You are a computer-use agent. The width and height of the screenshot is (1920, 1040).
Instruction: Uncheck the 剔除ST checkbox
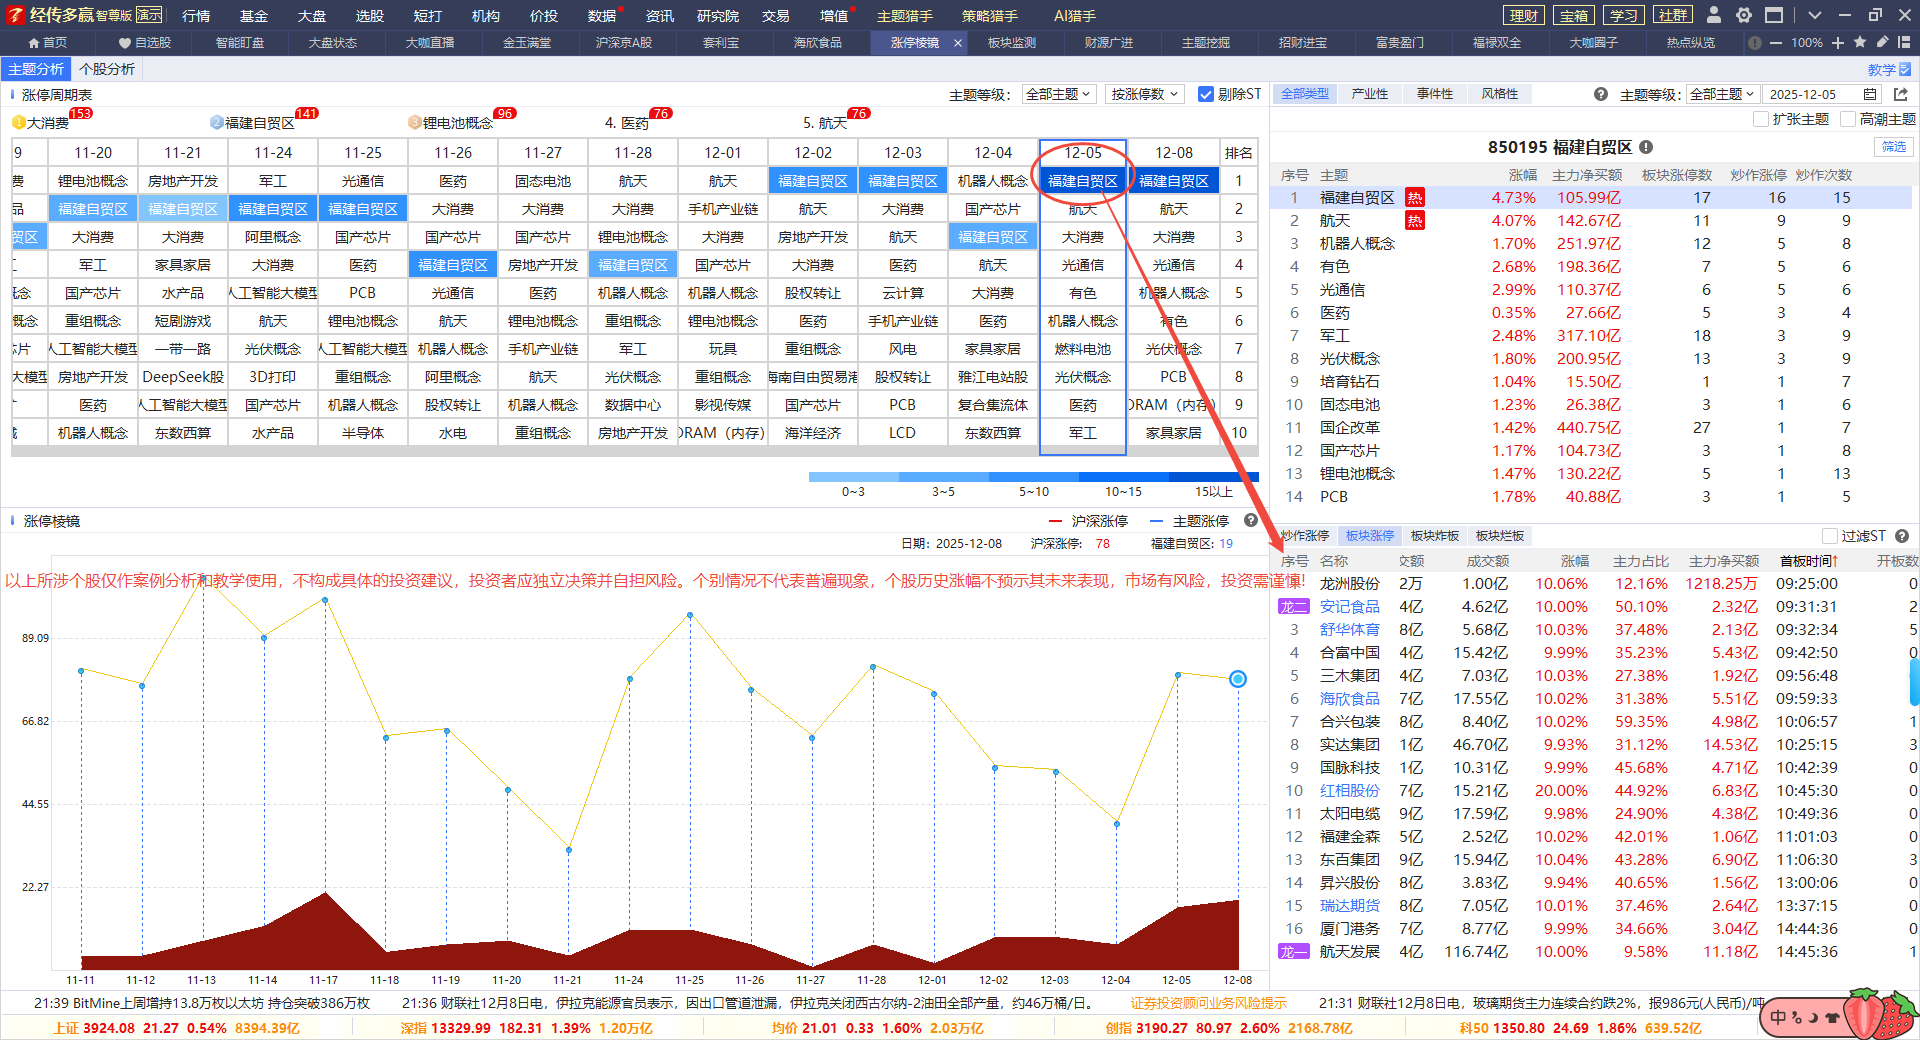pyautogui.click(x=1206, y=94)
